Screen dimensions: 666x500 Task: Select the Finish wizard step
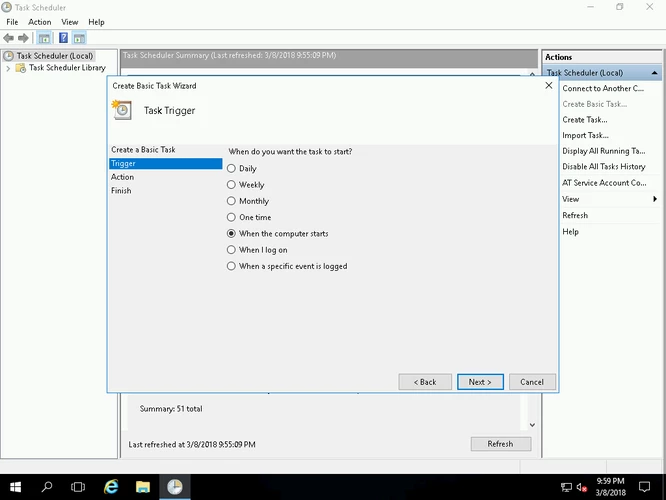point(121,191)
